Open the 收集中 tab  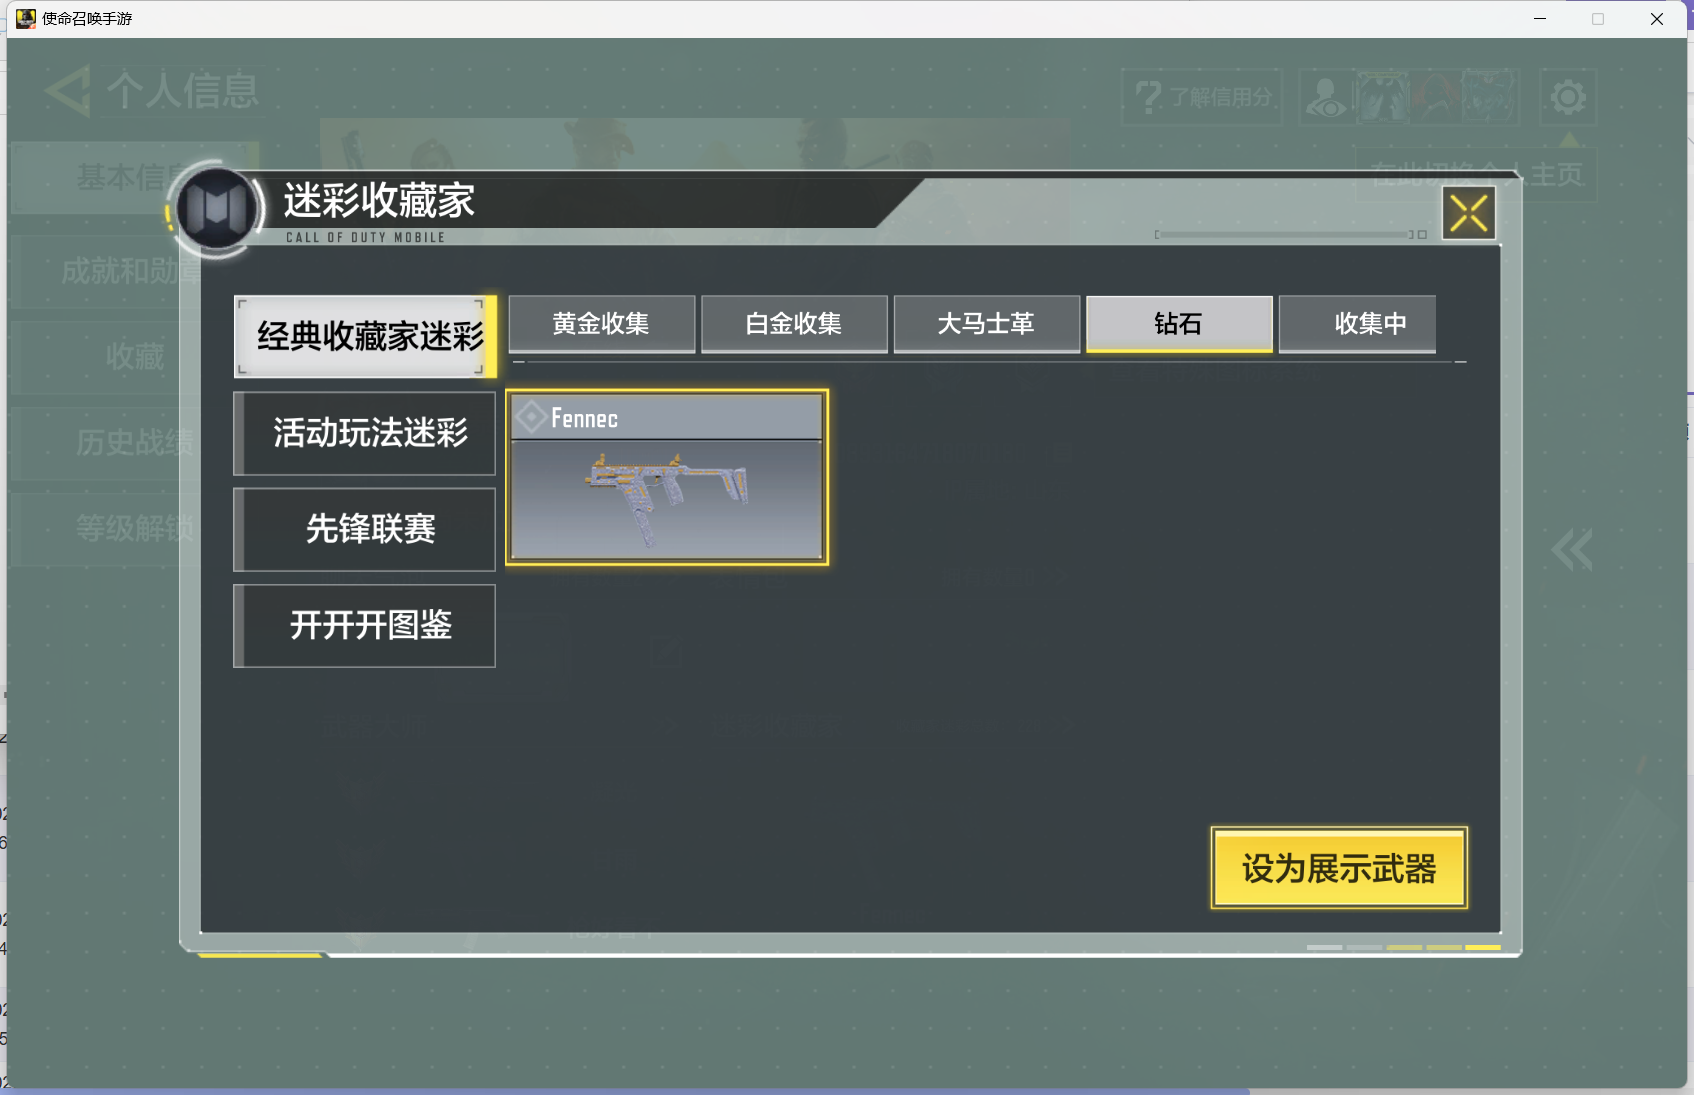pos(1358,323)
